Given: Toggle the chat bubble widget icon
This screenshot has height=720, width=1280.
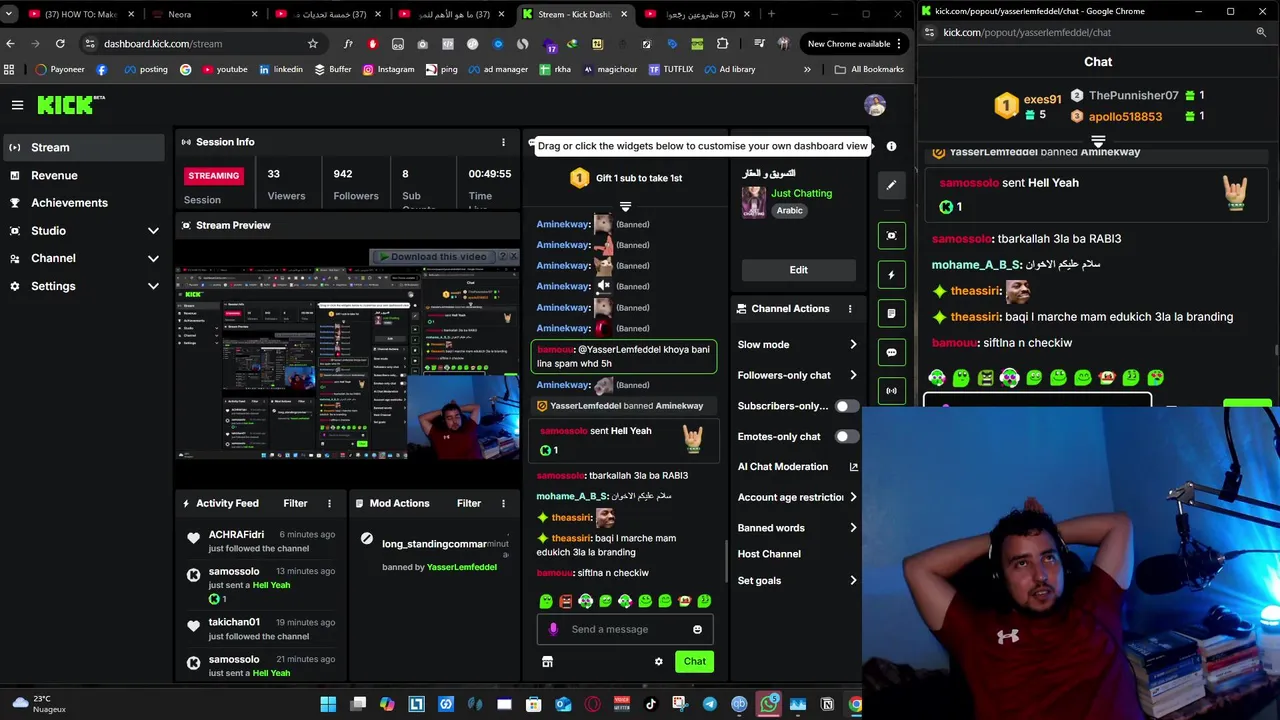Looking at the screenshot, I should [x=891, y=352].
